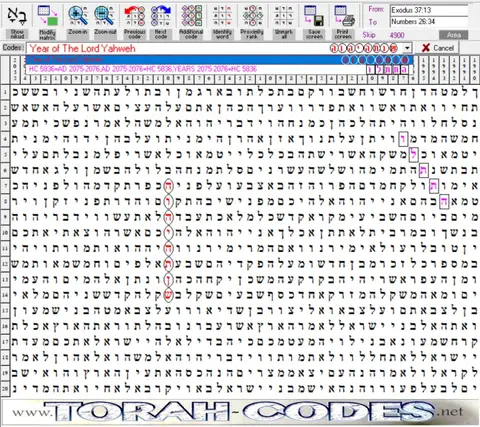Image resolution: width=480 pixels, height=427 pixels.
Task: Select highlighted 'Year of The Lord Yahweh' list entry
Action: point(220,60)
